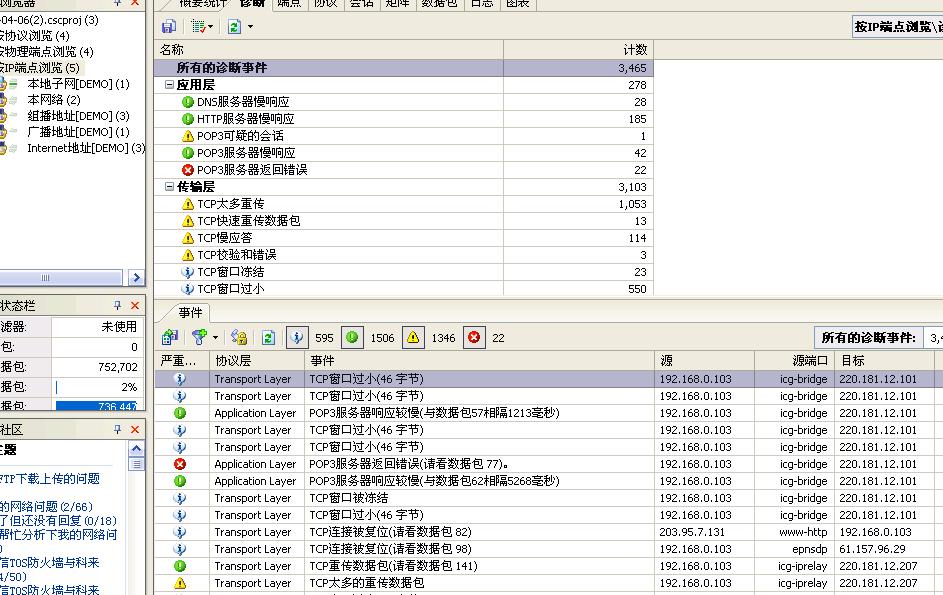Click the refresh icon in events toolbar
Viewport: 943px width, 595px height.
coord(268,338)
